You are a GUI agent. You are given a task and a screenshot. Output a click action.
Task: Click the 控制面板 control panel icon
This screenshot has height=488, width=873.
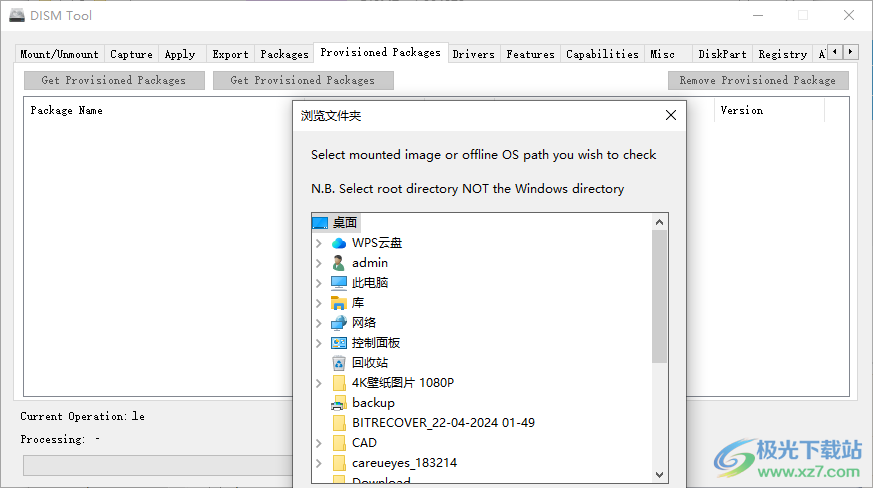click(x=339, y=343)
